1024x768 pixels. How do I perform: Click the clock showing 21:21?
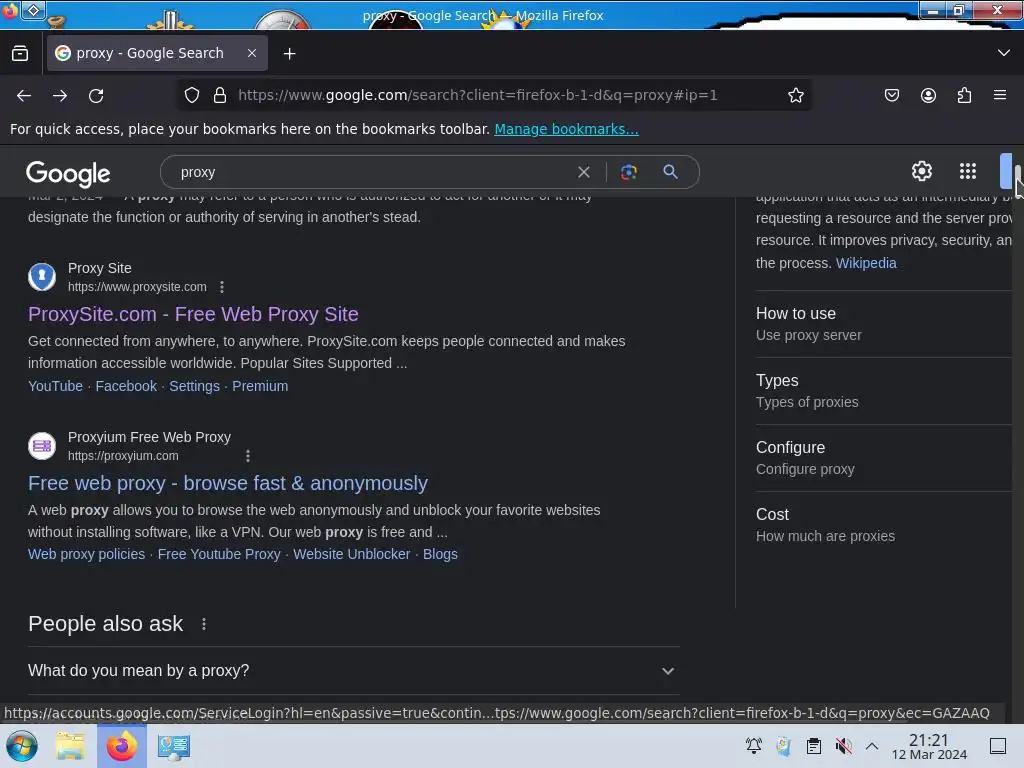[x=929, y=746]
